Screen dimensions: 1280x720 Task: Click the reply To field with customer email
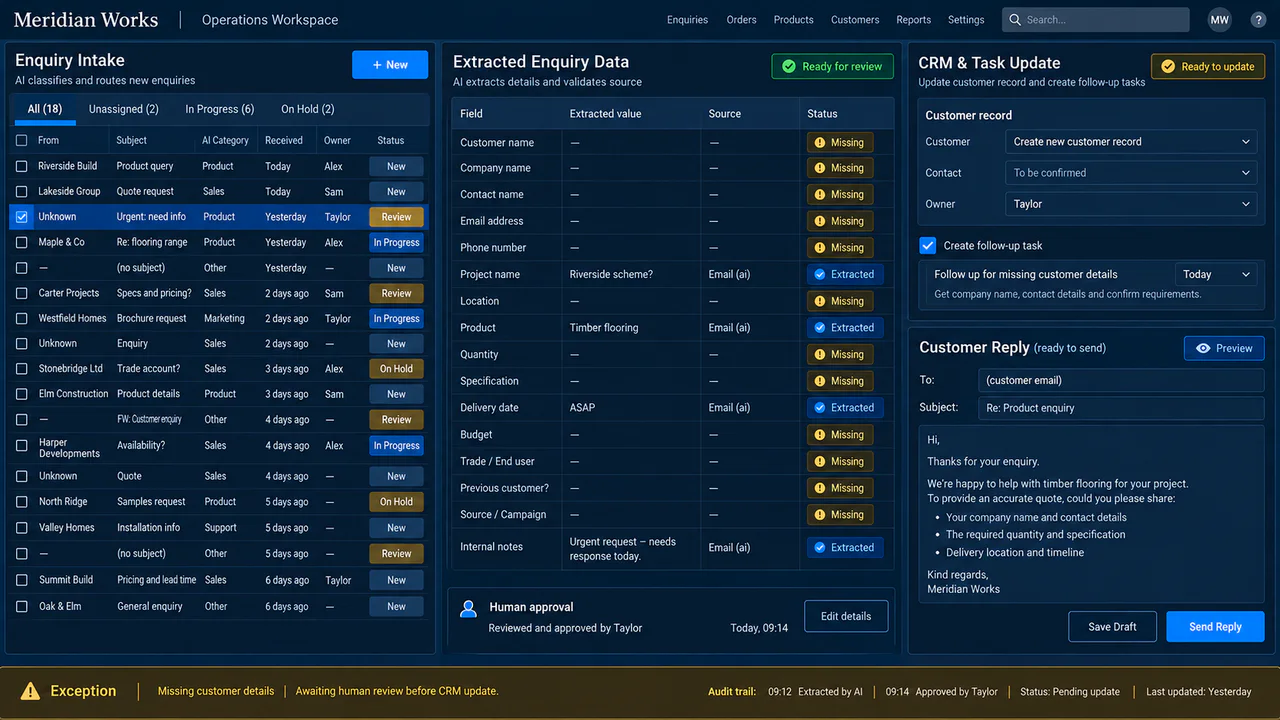(x=1121, y=380)
